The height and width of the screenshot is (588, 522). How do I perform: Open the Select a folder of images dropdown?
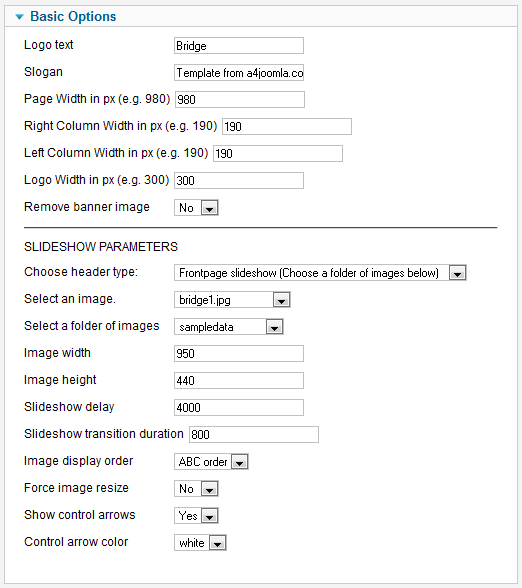(x=229, y=327)
